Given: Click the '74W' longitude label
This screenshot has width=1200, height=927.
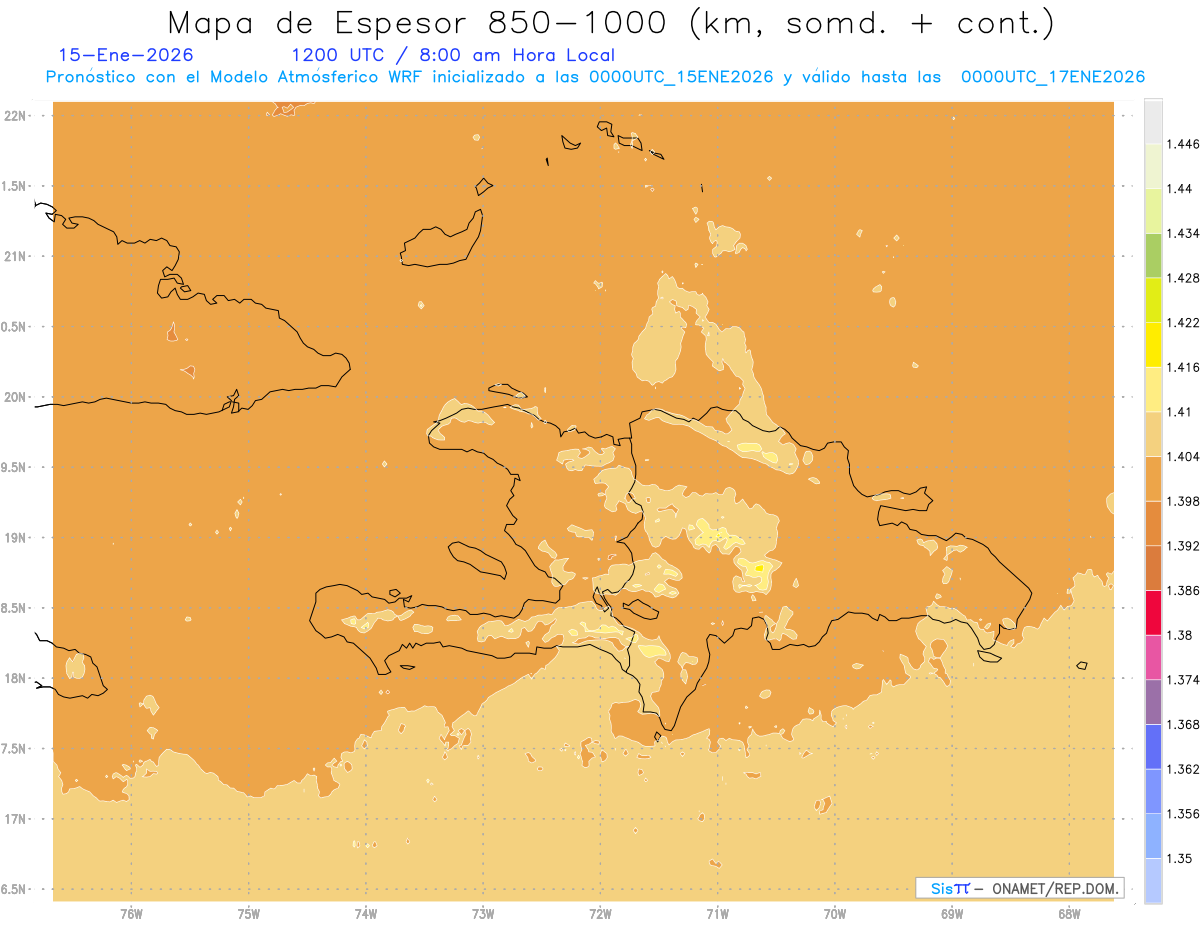Looking at the screenshot, I should click(366, 914).
